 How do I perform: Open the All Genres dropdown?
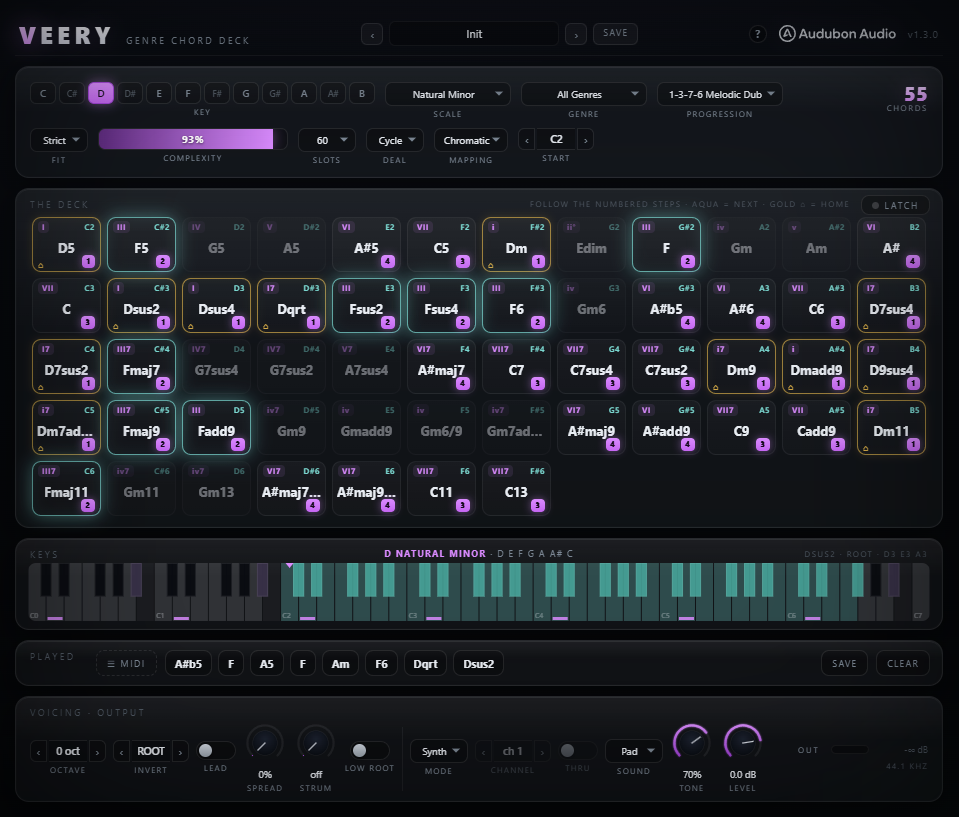583,94
